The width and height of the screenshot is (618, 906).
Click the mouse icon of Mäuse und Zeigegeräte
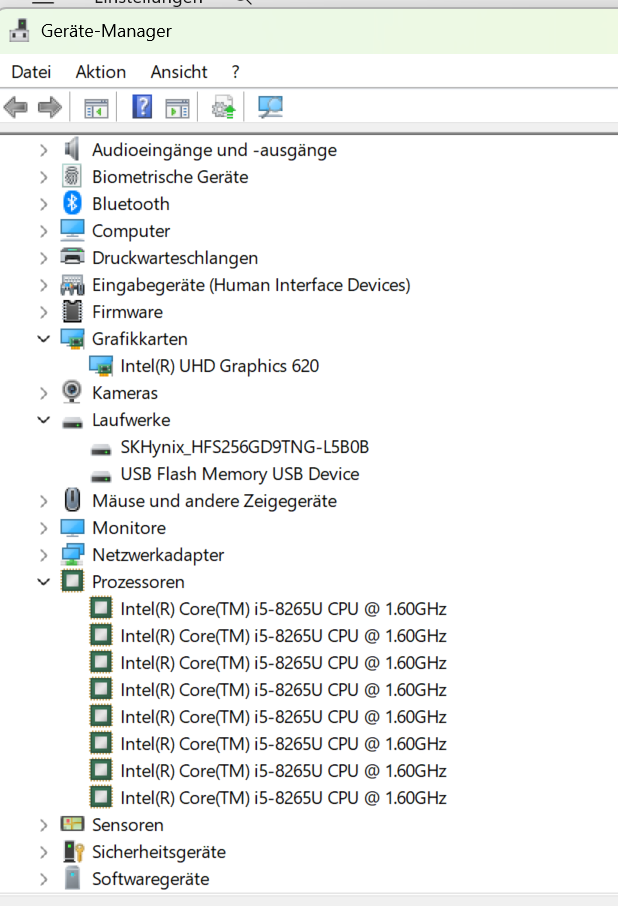(72, 500)
